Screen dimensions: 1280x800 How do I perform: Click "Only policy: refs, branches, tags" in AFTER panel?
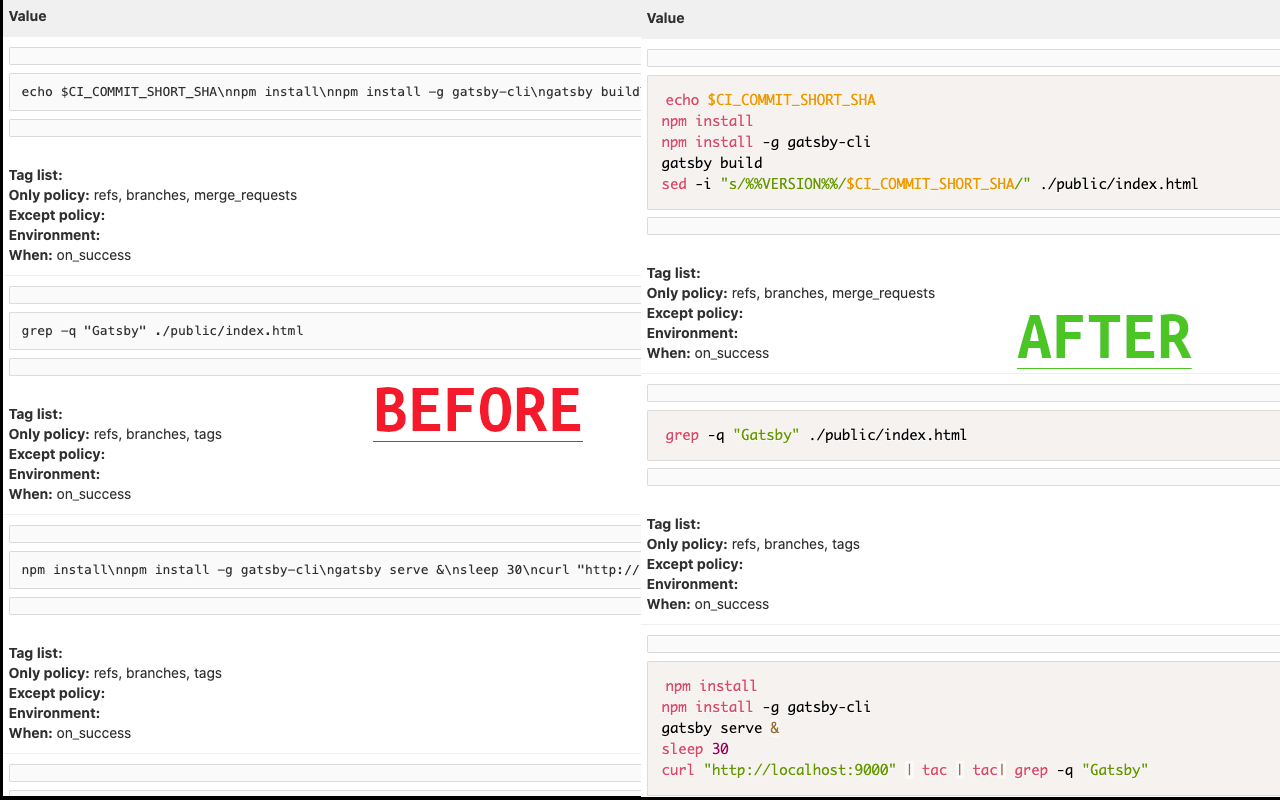[753, 544]
